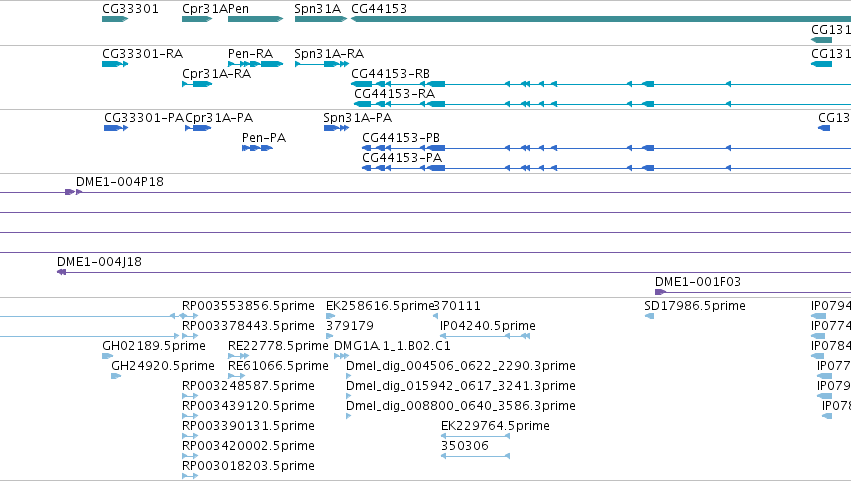The height and width of the screenshot is (481, 851).
Task: Select the DME1-001F03 purple arrow glyph
Action: pos(661,292)
